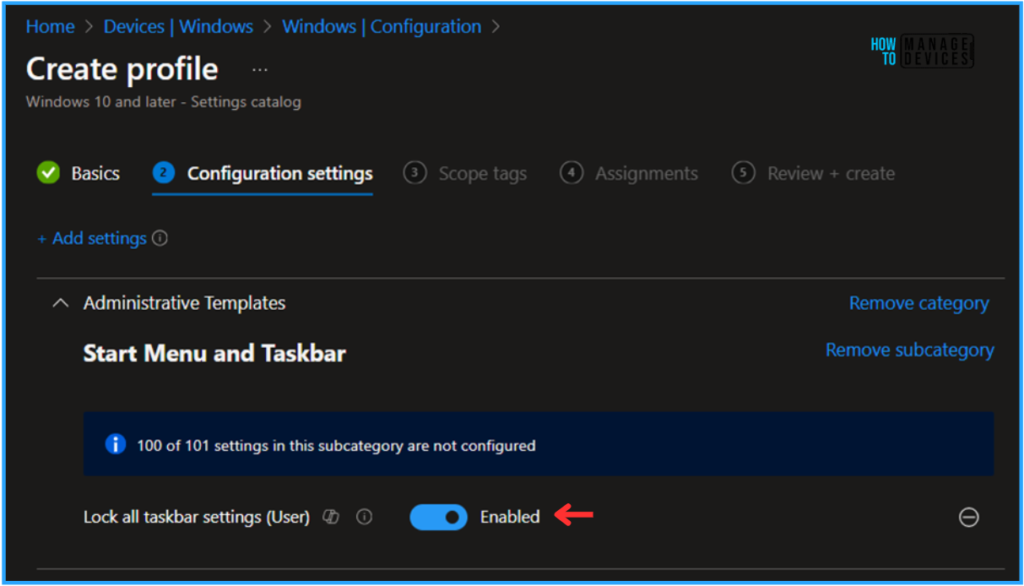Image resolution: width=1024 pixels, height=586 pixels.
Task: Open Windows | Configuration breadcrumb
Action: coord(381,27)
